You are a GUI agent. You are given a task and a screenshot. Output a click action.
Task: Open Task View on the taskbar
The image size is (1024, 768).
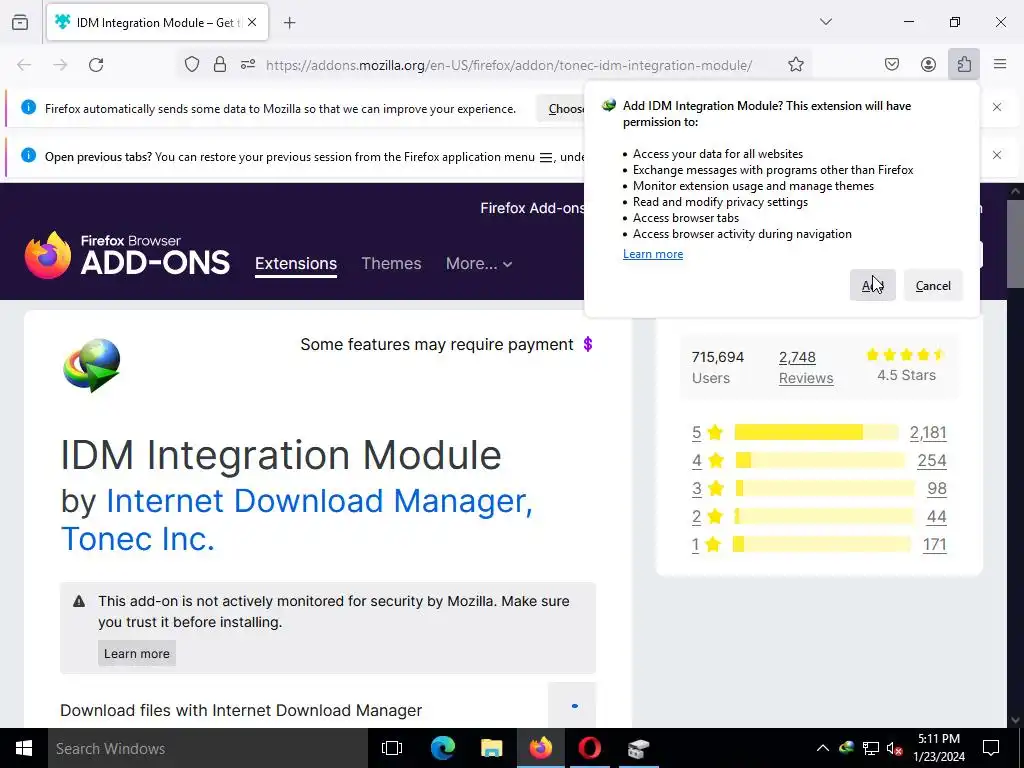392,748
